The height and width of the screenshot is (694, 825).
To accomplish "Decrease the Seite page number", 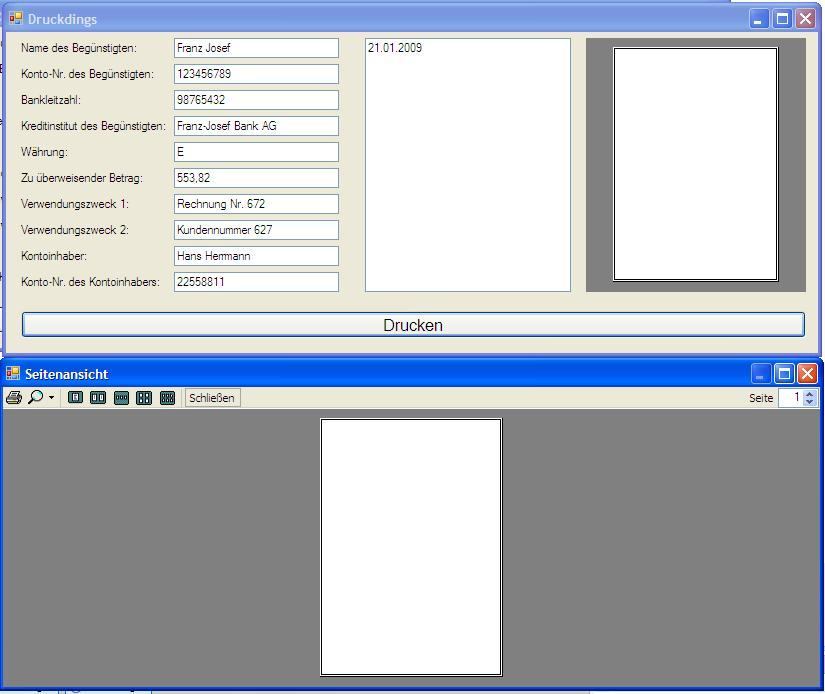I will [x=810, y=402].
